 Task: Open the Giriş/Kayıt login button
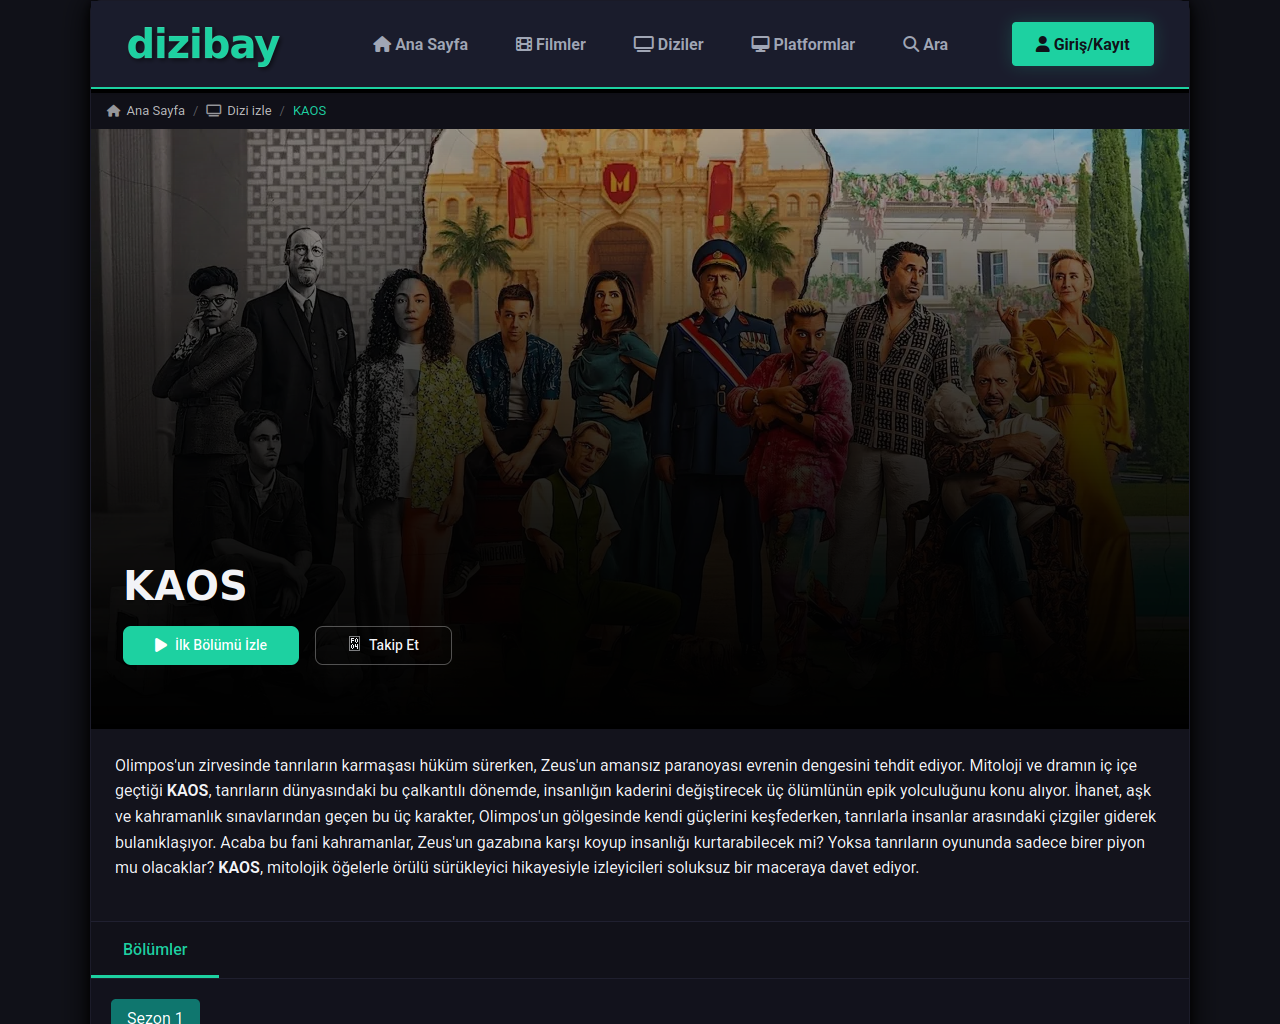coord(1083,44)
